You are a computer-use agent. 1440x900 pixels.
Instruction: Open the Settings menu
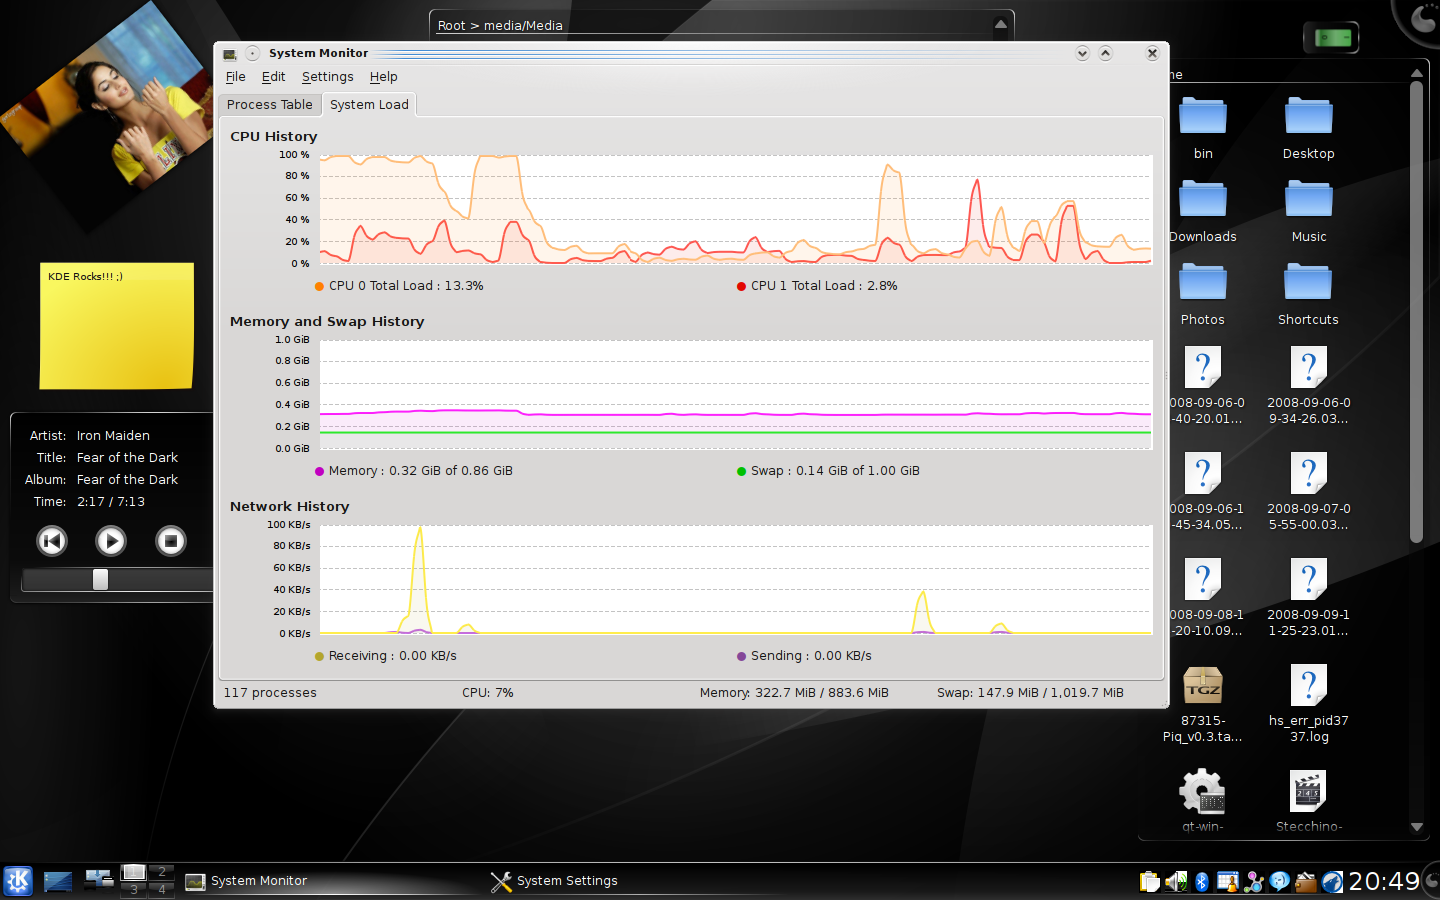click(328, 77)
